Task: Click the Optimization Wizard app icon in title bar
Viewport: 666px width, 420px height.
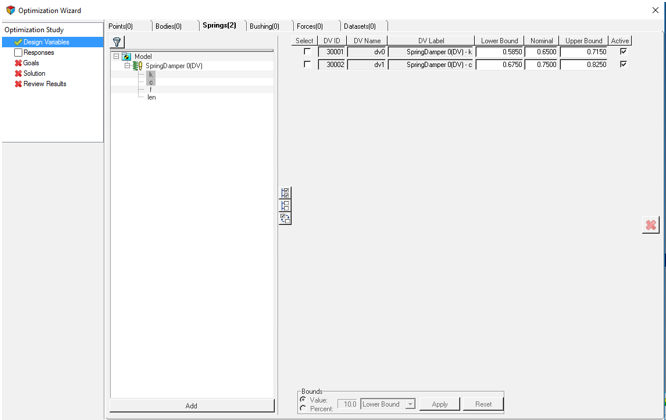Action: [10, 10]
